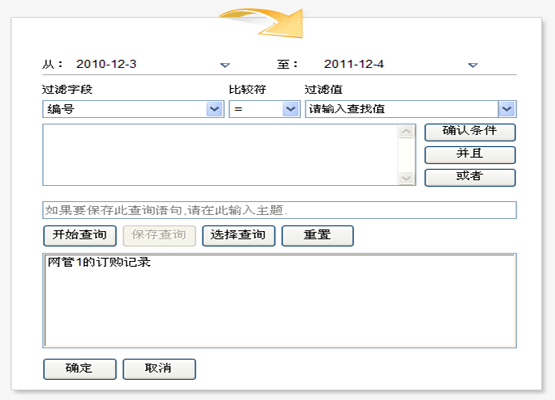Click the 确定 button
Screen dimensions: 555x400
80,369
